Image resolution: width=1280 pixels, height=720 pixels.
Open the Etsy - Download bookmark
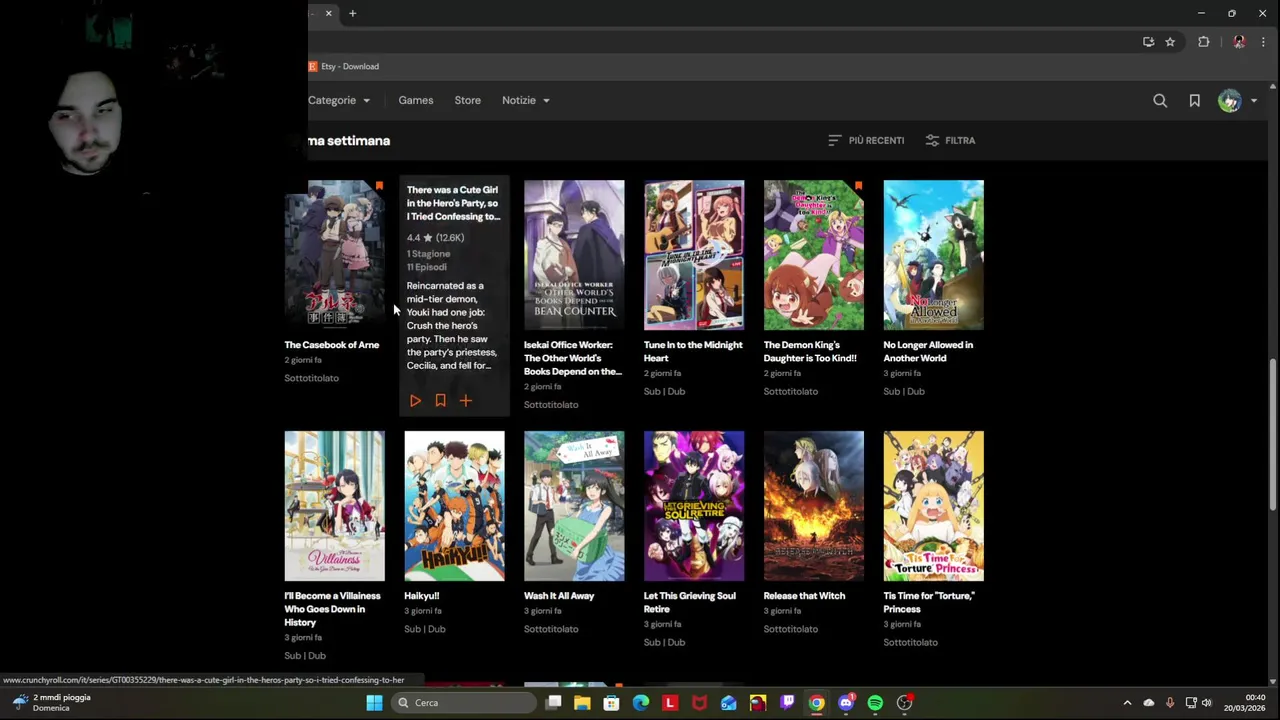tap(344, 66)
